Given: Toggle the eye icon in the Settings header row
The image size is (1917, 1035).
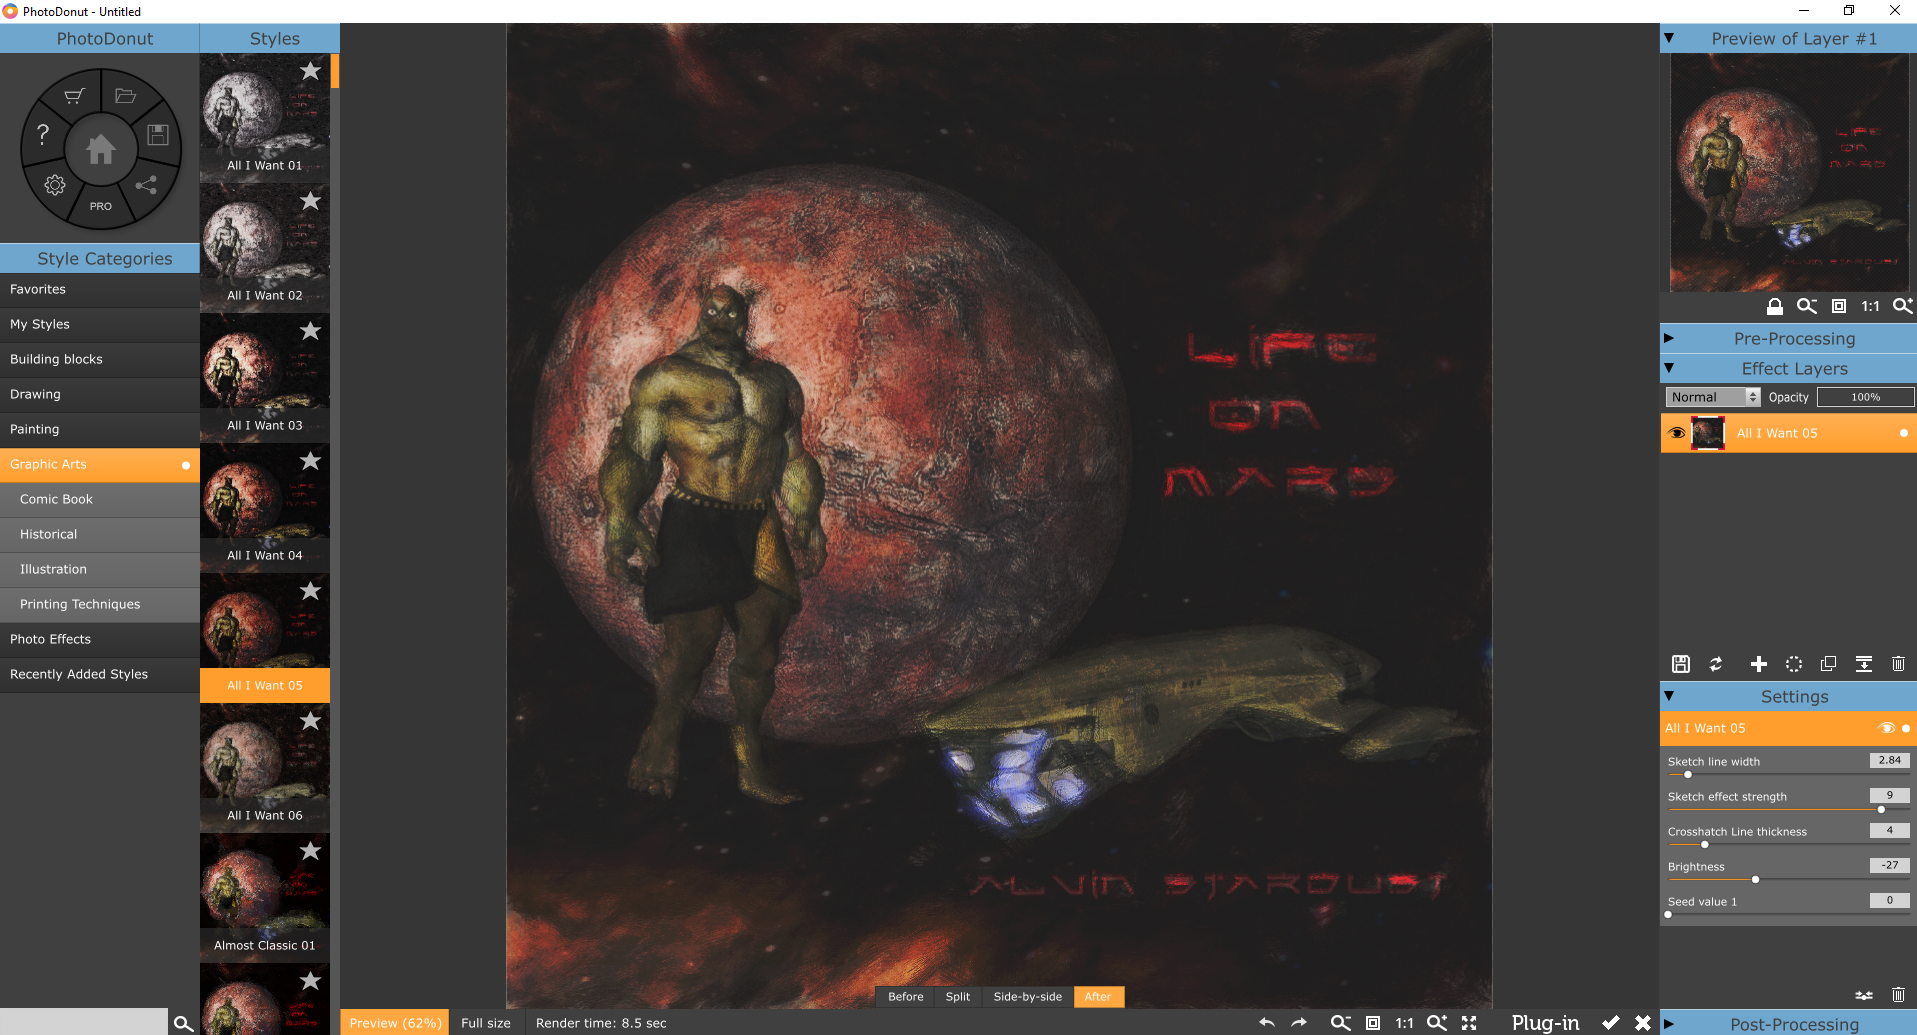Looking at the screenshot, I should tap(1887, 728).
